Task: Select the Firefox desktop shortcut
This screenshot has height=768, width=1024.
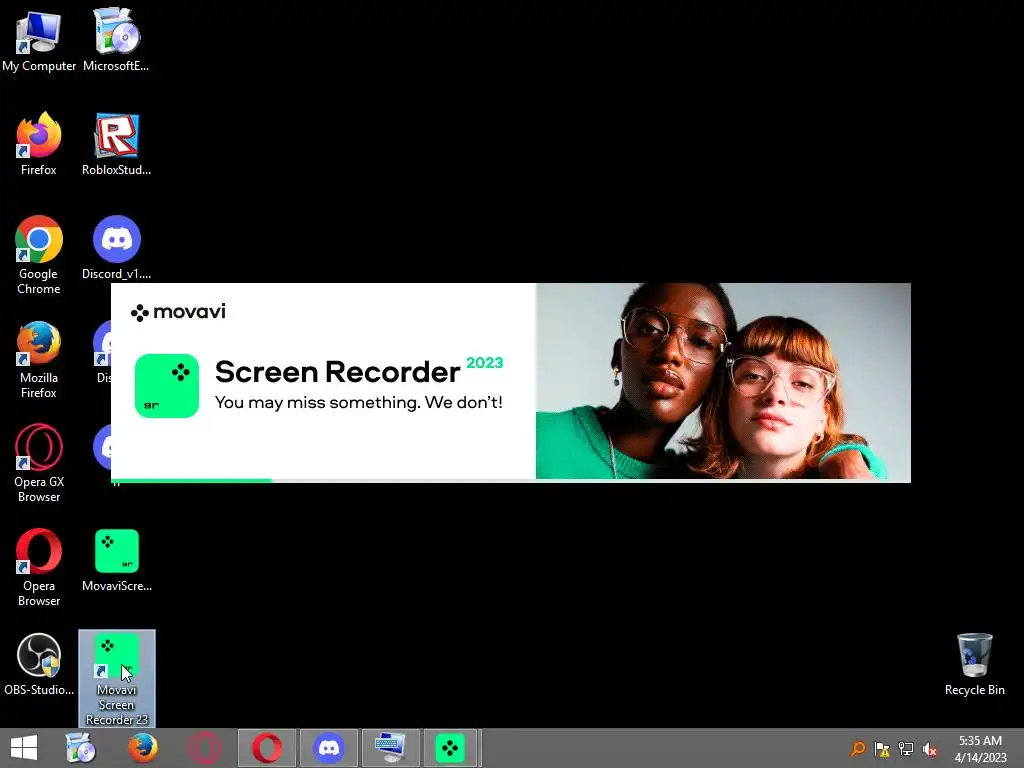Action: point(39,144)
